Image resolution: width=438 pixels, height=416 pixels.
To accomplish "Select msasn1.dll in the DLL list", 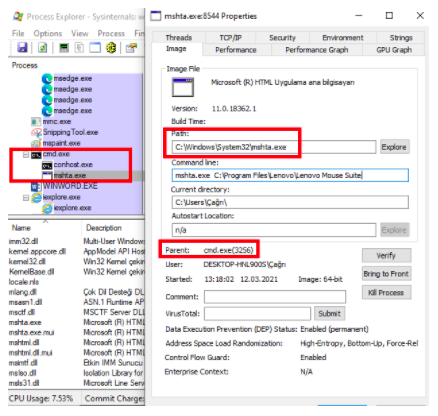I will click(25, 302).
